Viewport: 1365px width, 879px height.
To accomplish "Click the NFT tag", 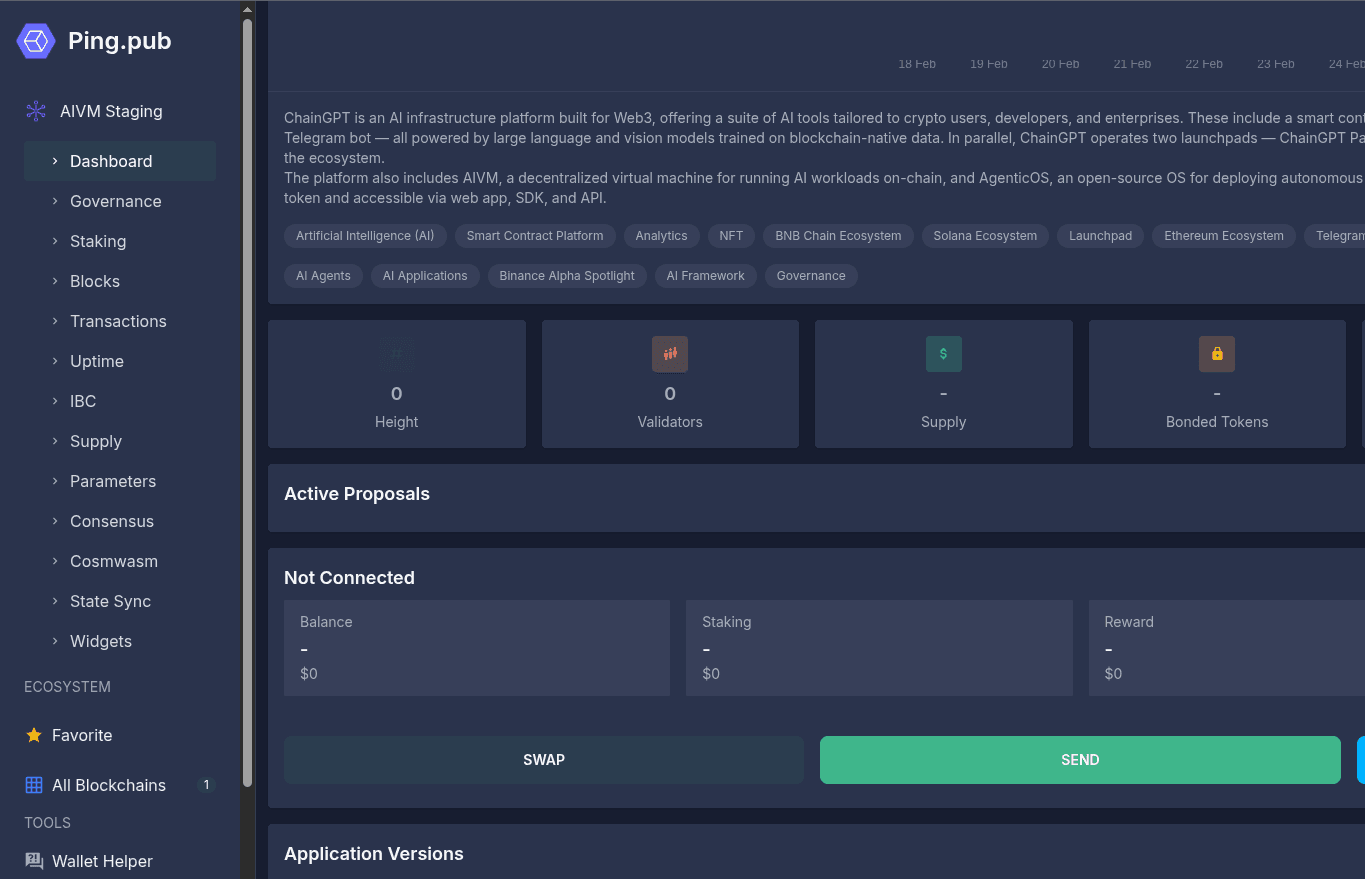I will [731, 236].
